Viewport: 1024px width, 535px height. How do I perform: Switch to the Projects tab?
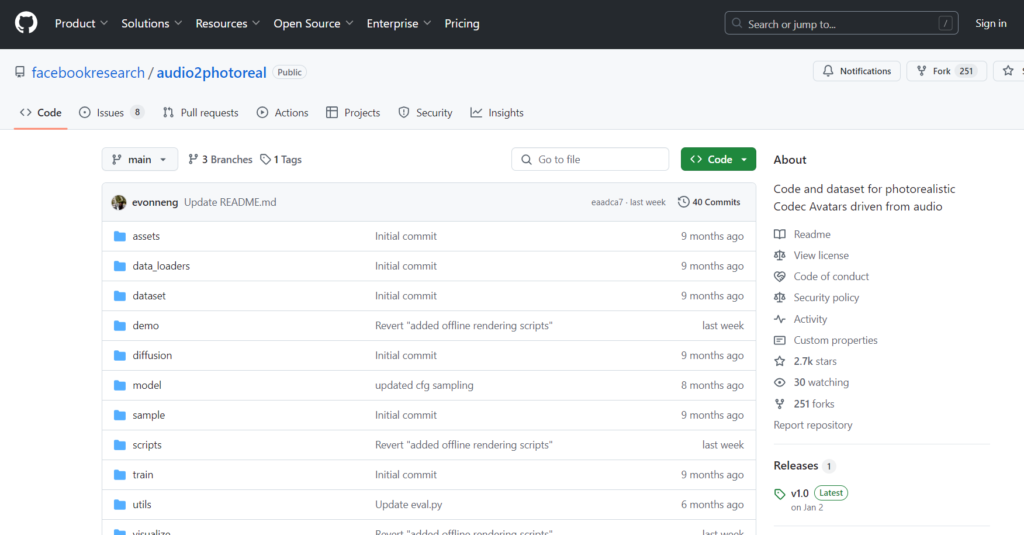pyautogui.click(x=353, y=113)
